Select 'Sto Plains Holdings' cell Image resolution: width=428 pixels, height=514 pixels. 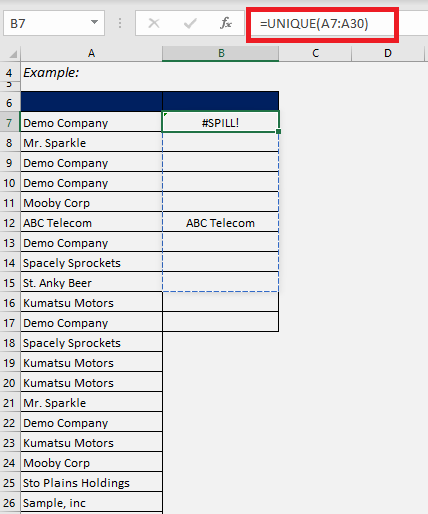pyautogui.click(x=91, y=483)
